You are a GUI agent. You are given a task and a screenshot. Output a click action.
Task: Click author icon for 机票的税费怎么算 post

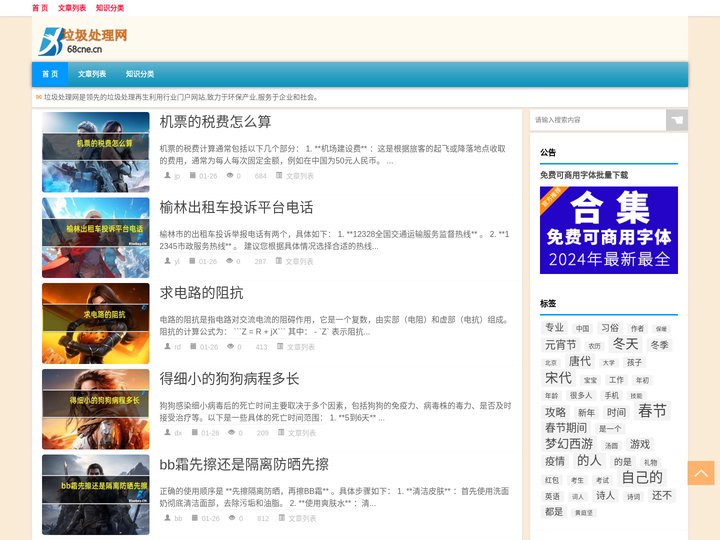(168, 175)
